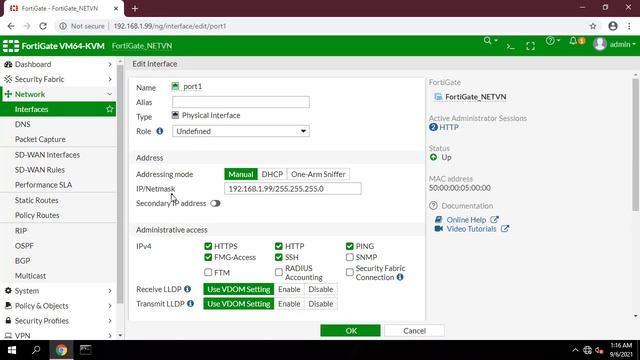Image resolution: width=640 pixels, height=360 pixels.
Task: Expand the Security Profiles menu
Action: [58, 321]
